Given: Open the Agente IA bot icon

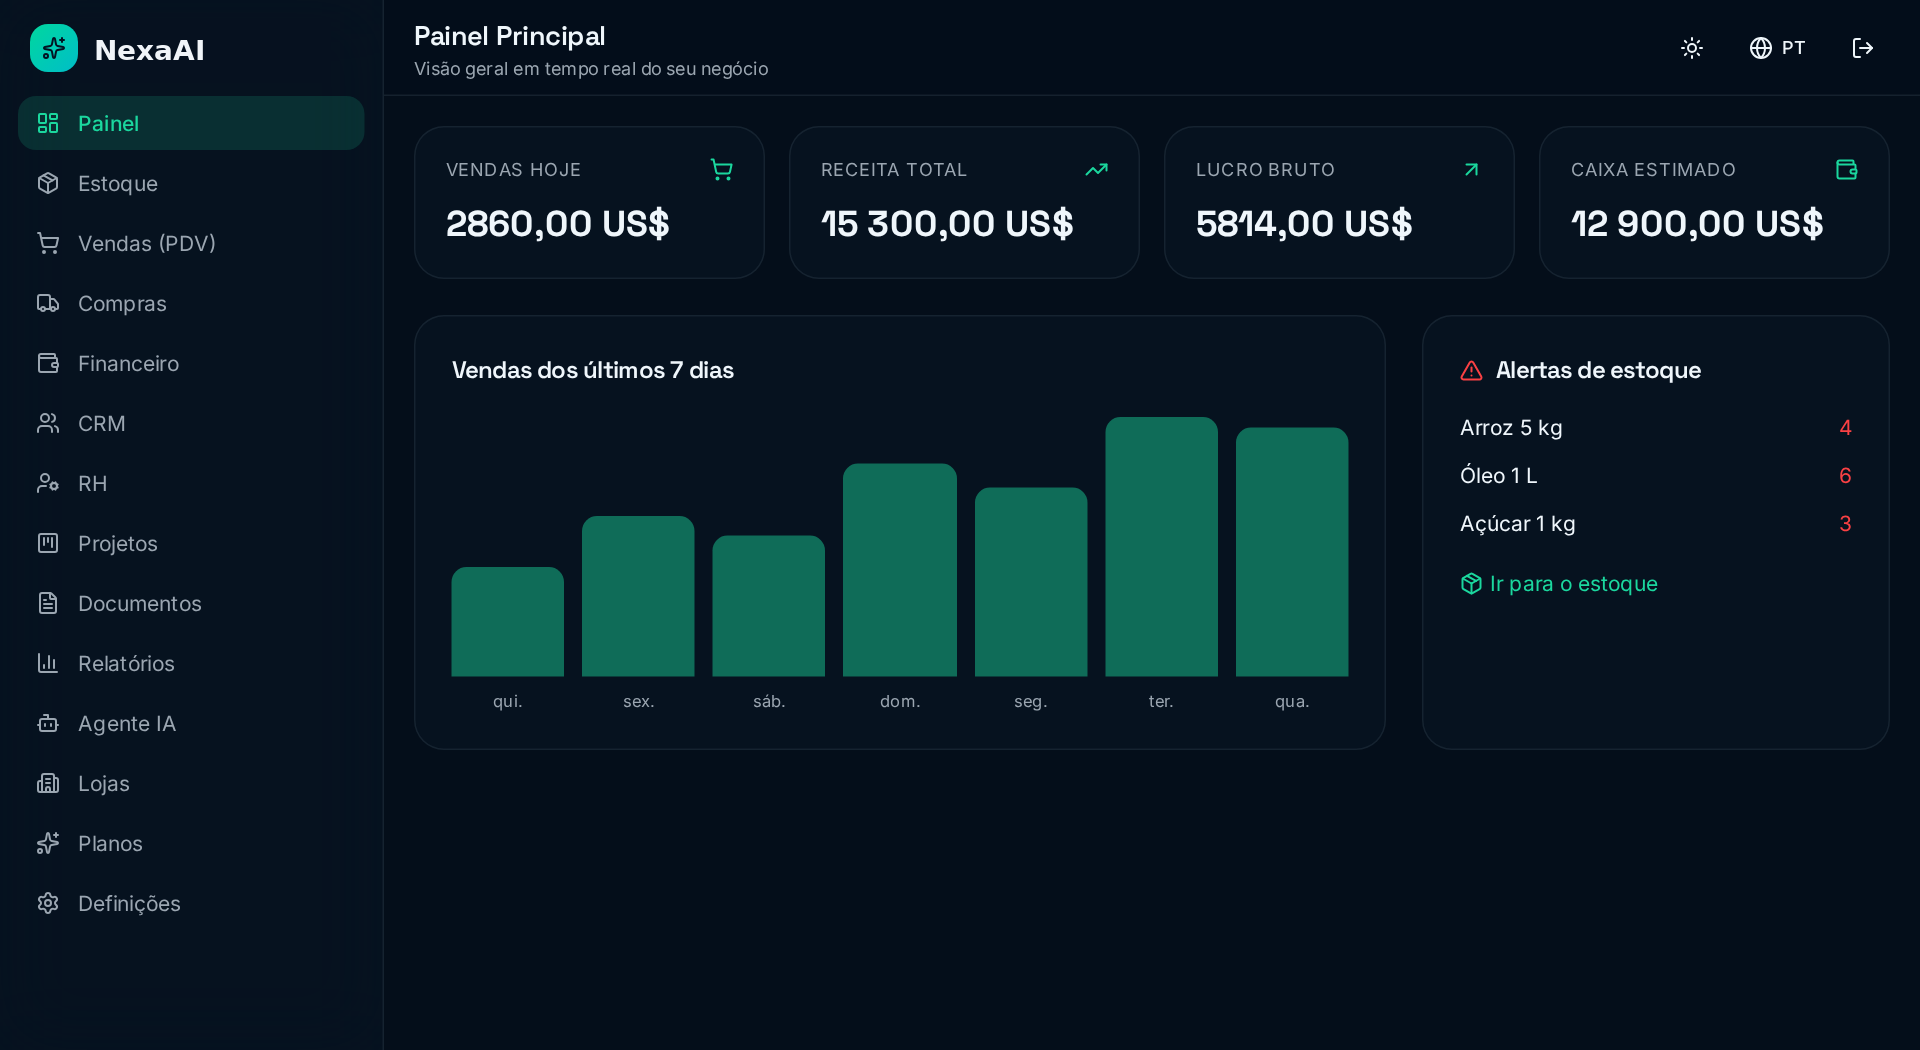Looking at the screenshot, I should tap(48, 723).
